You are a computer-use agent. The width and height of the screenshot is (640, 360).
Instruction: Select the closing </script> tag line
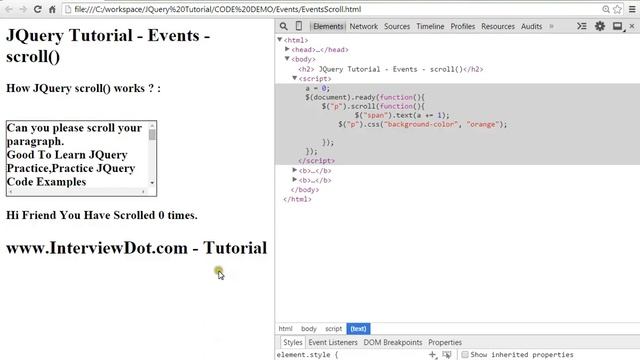coord(316,161)
